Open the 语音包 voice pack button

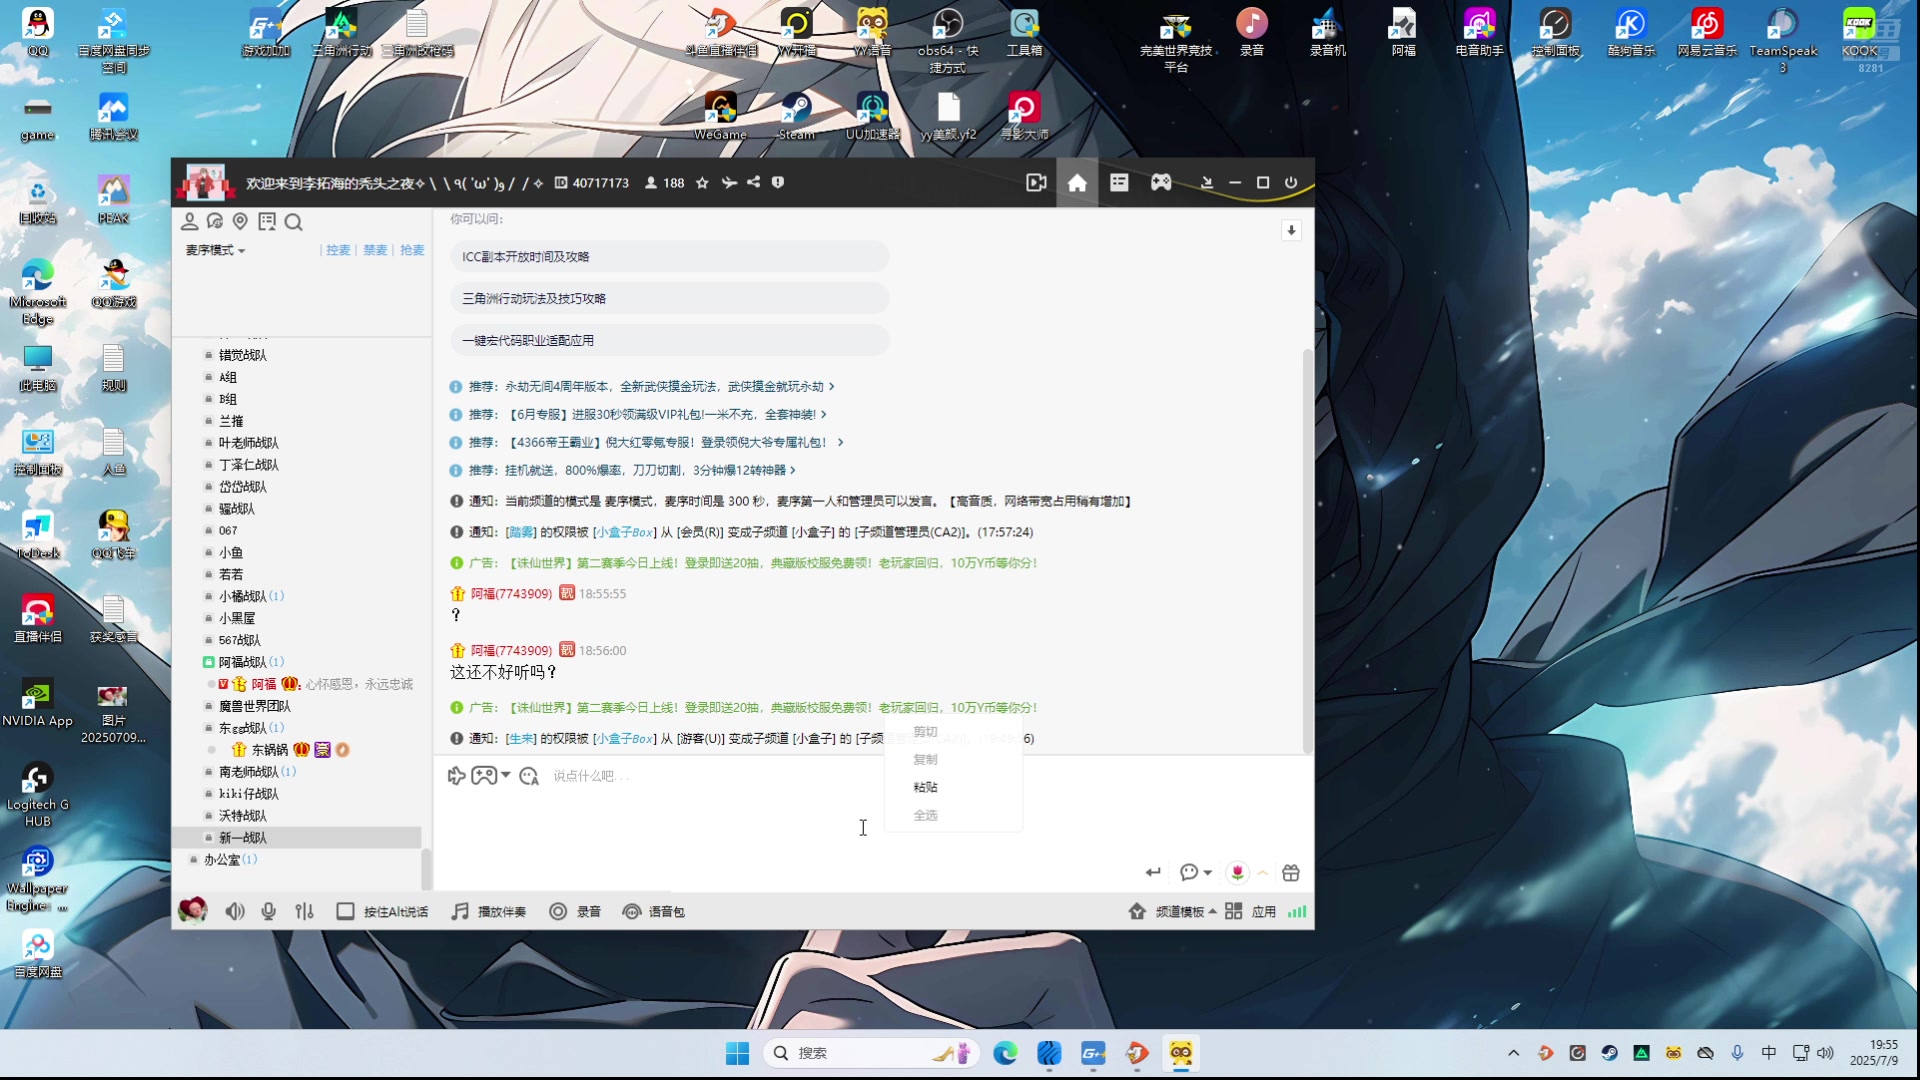[653, 912]
